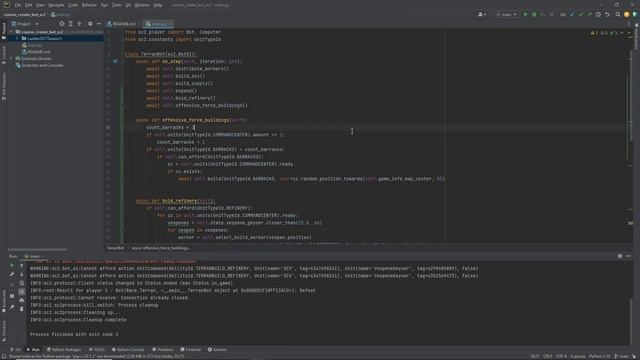Open the Code menu
This screenshot has width=640, height=360.
pyautogui.click(x=73, y=5)
